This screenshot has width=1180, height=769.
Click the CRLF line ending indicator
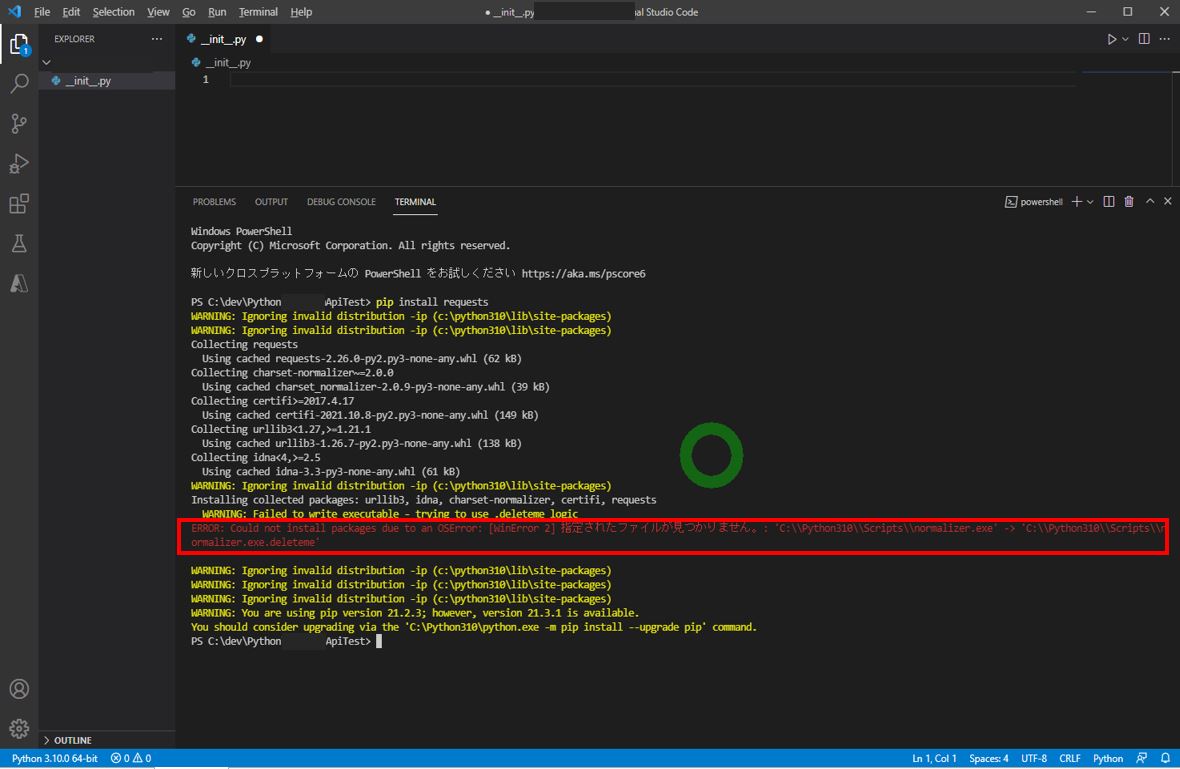[1069, 758]
